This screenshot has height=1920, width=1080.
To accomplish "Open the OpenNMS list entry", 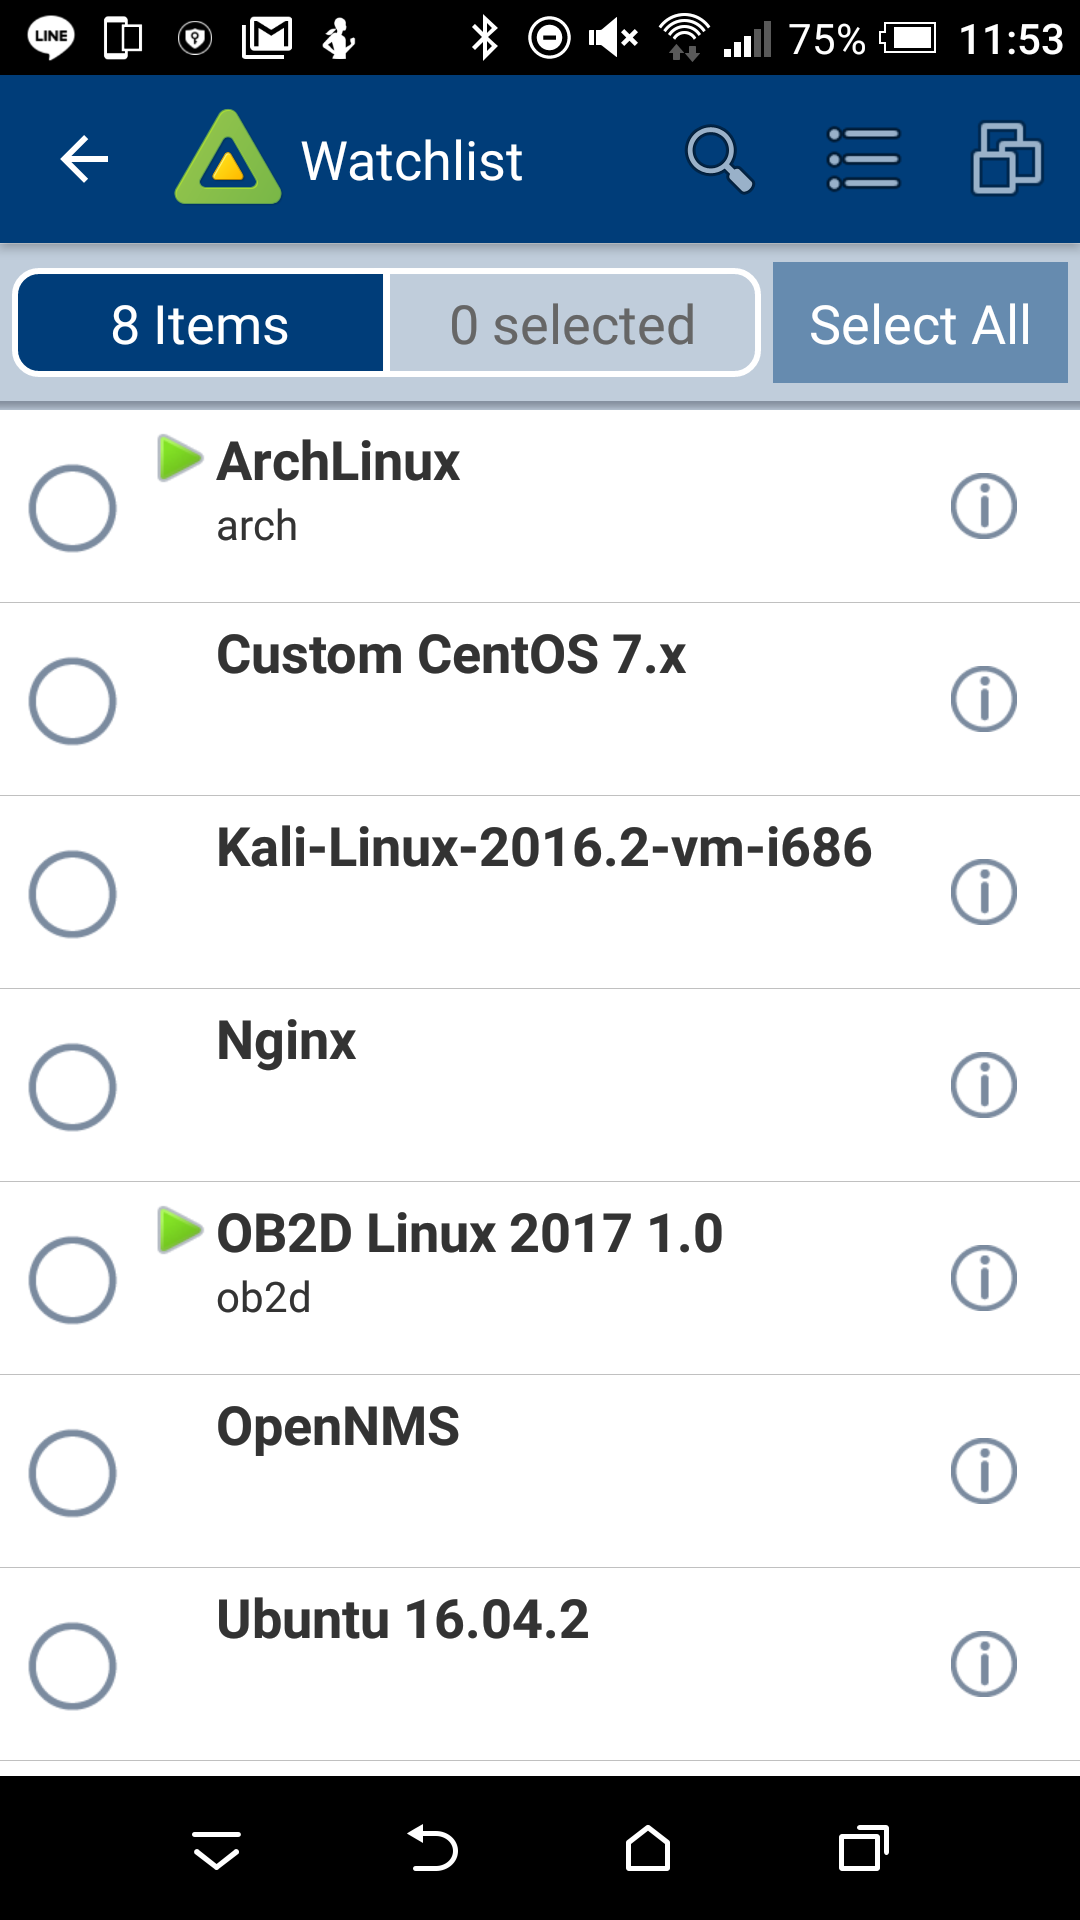I will (540, 1472).
